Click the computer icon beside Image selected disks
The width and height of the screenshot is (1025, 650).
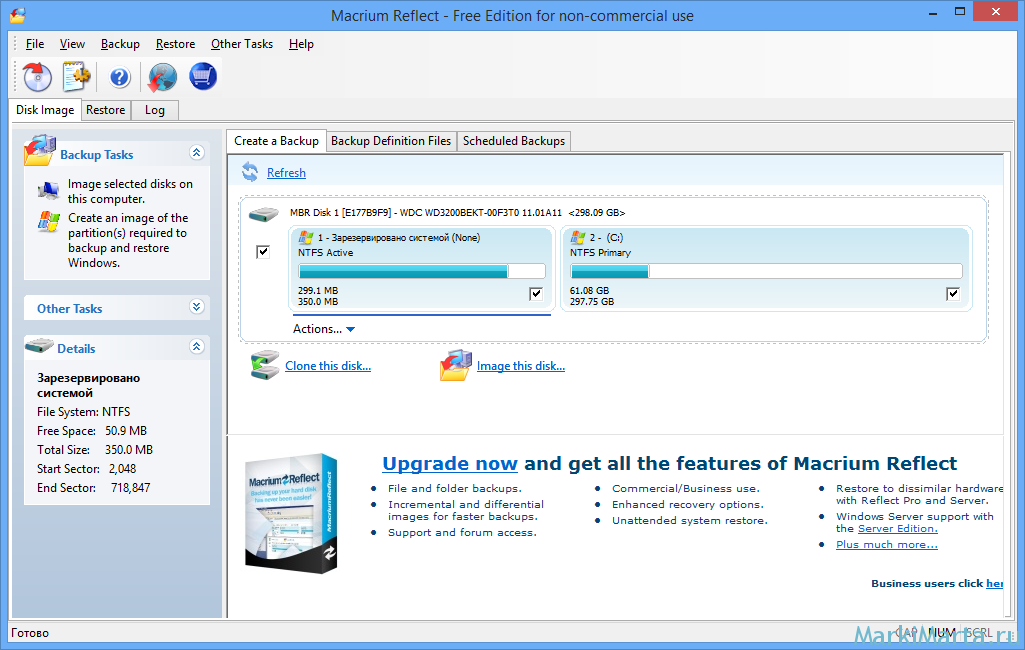[x=48, y=190]
